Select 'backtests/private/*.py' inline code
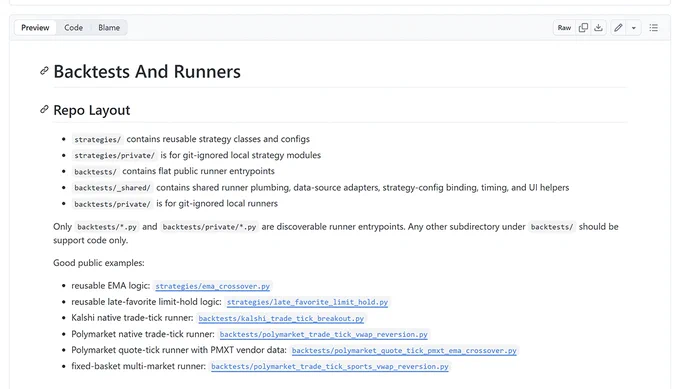This screenshot has width=680, height=389. (209, 227)
